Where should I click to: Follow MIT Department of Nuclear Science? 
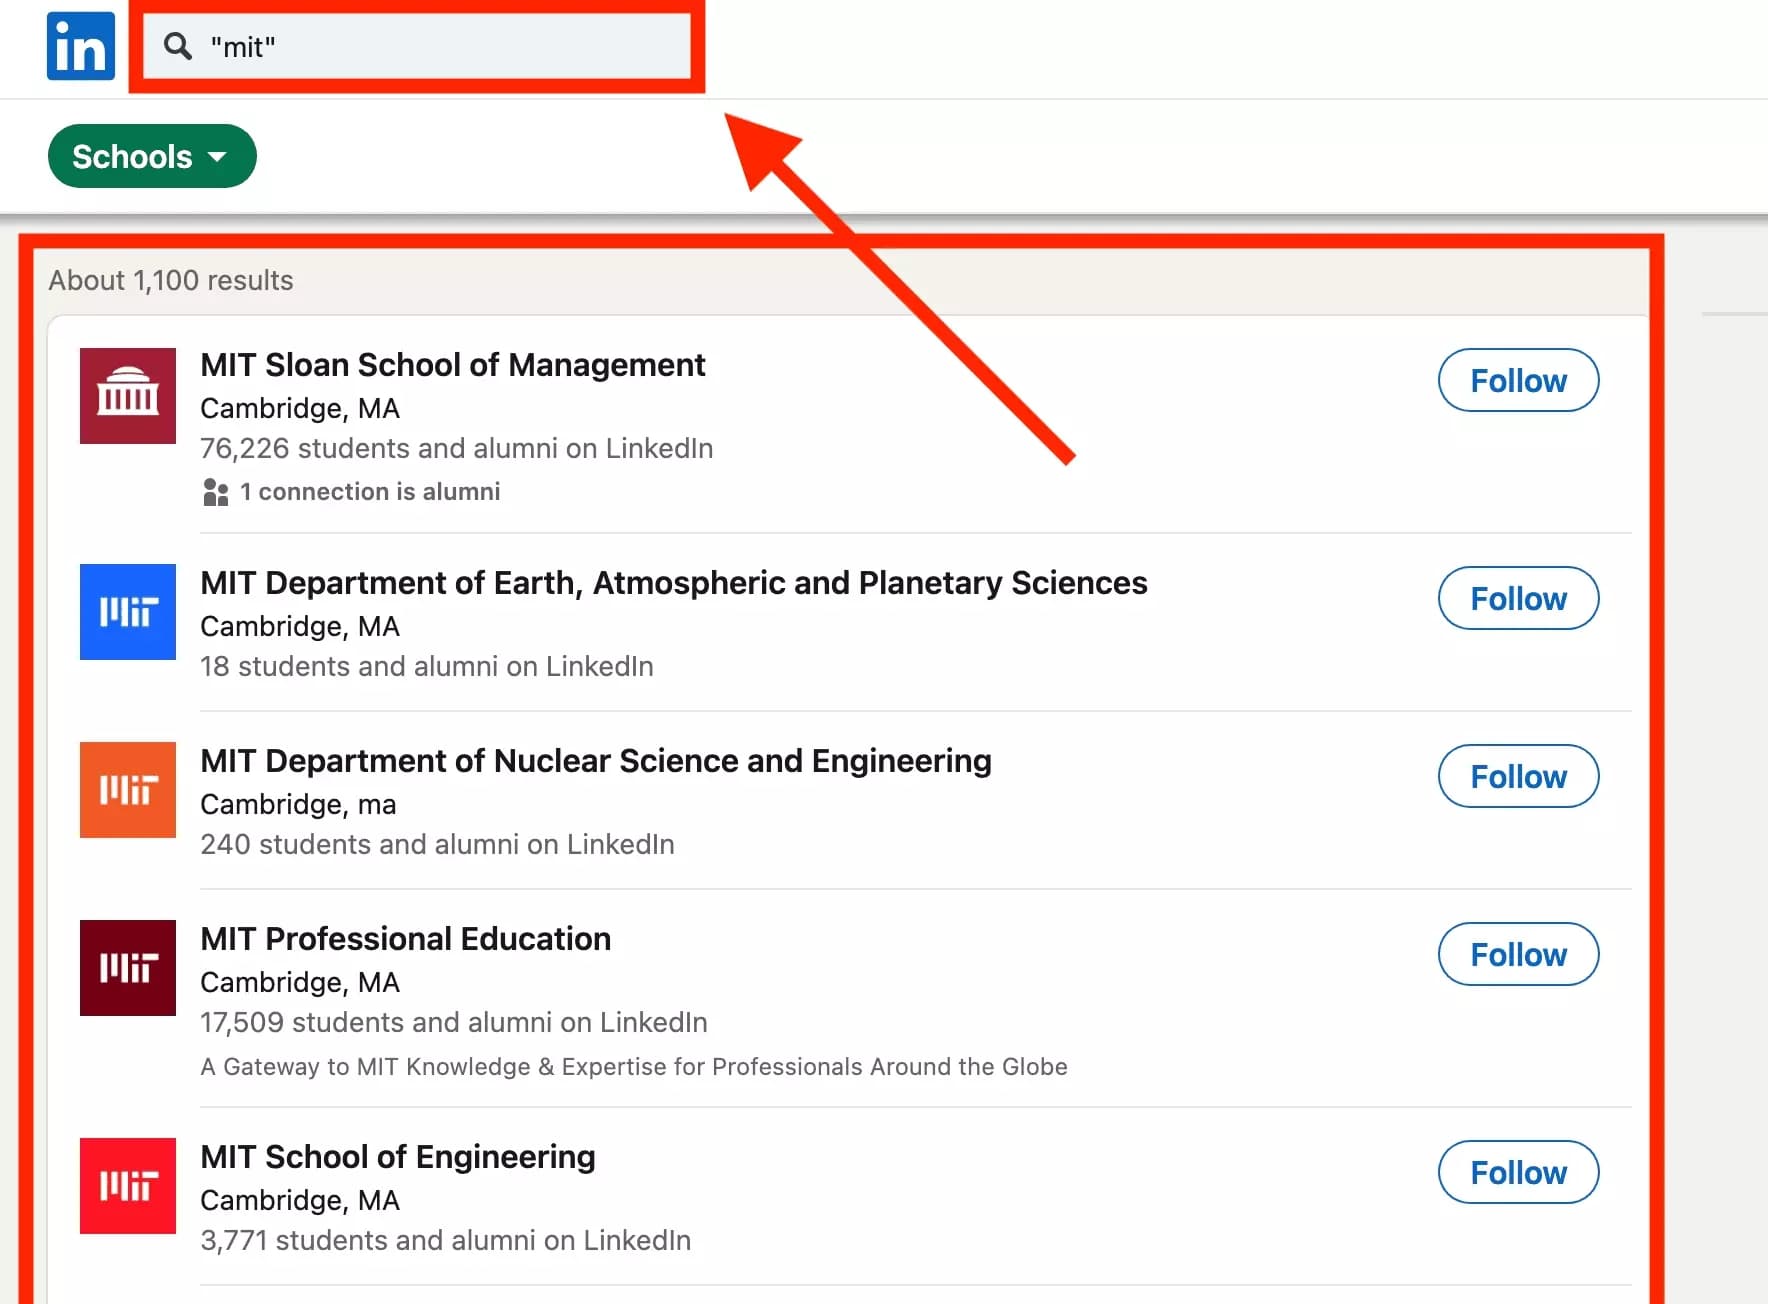tap(1518, 776)
